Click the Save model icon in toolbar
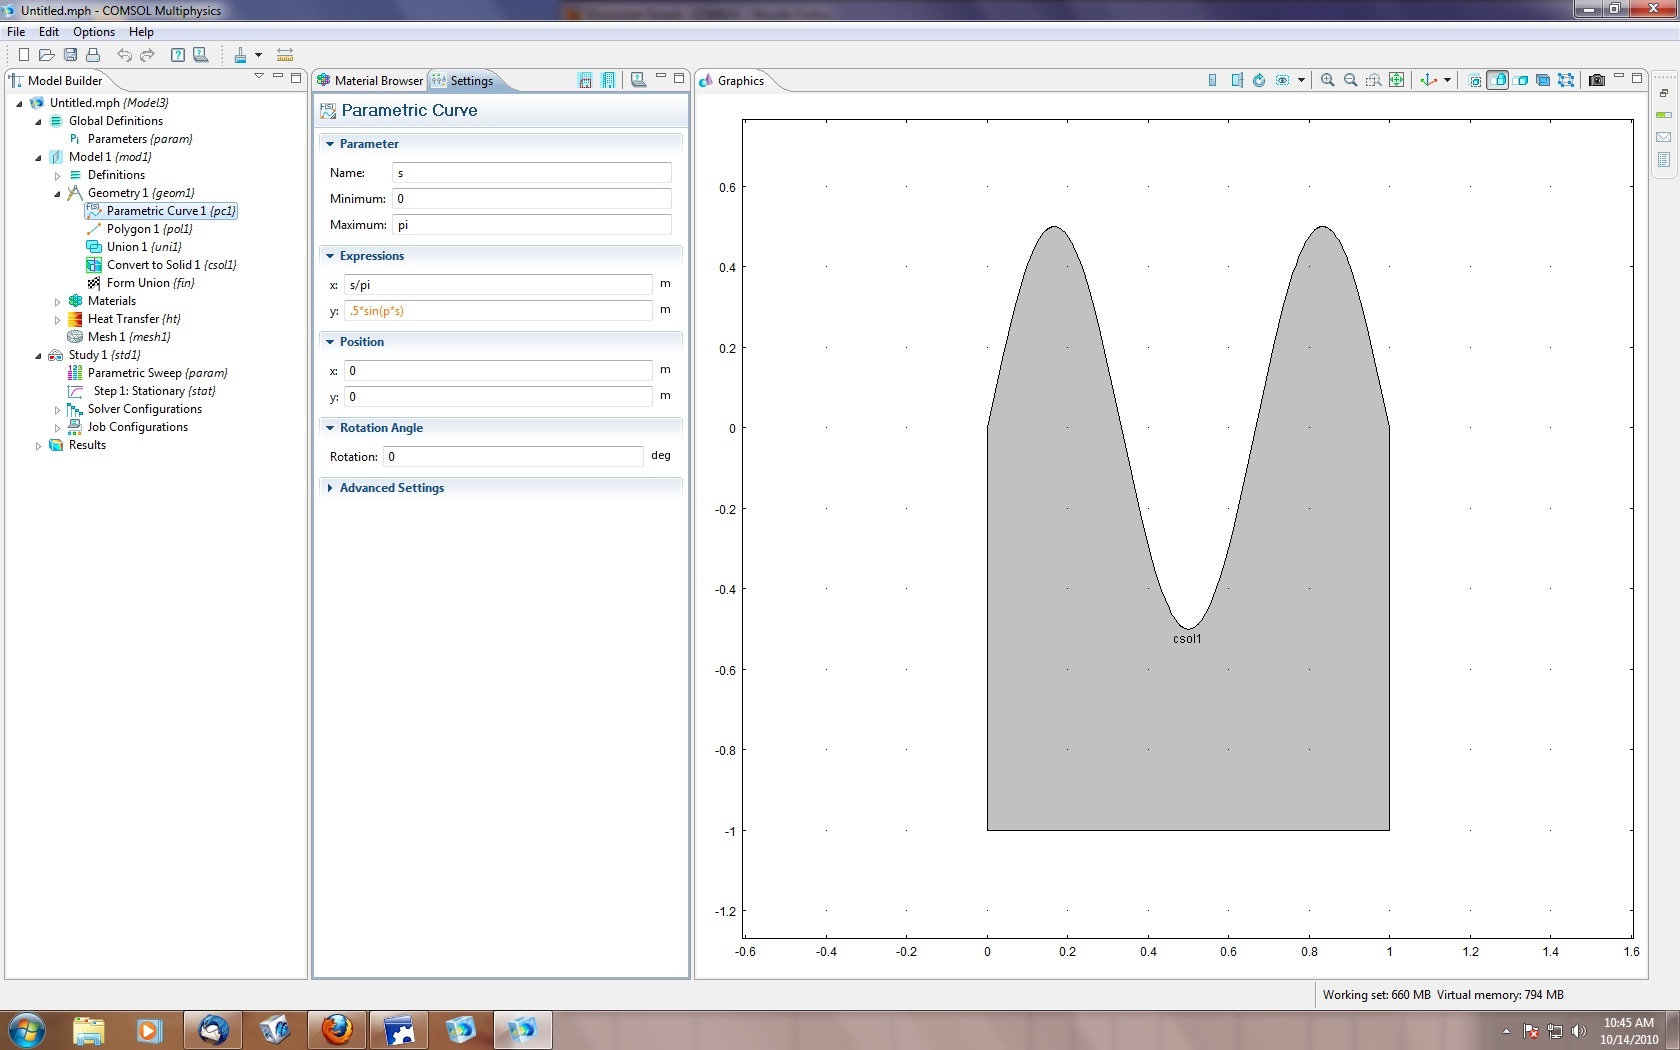The width and height of the screenshot is (1680, 1050). tap(70, 55)
